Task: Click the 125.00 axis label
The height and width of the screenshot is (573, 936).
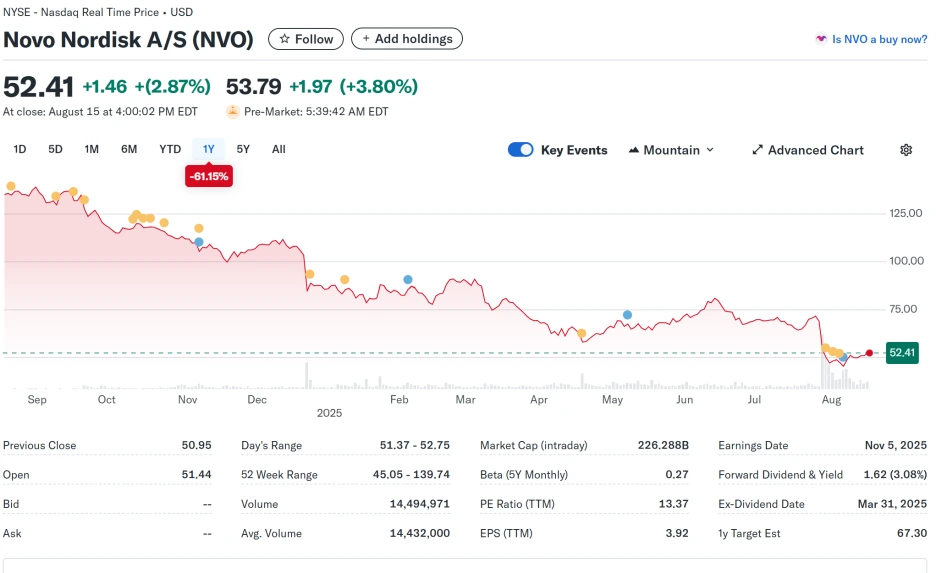Action: [x=906, y=213]
